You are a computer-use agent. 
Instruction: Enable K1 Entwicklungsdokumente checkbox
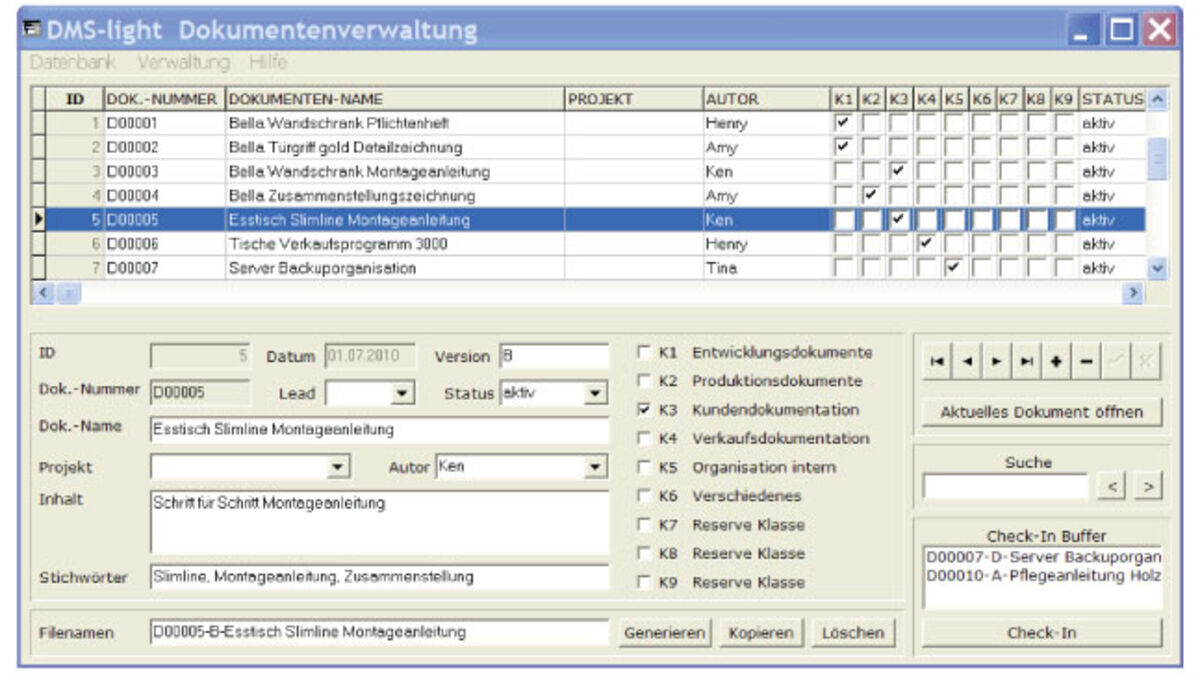(x=644, y=353)
